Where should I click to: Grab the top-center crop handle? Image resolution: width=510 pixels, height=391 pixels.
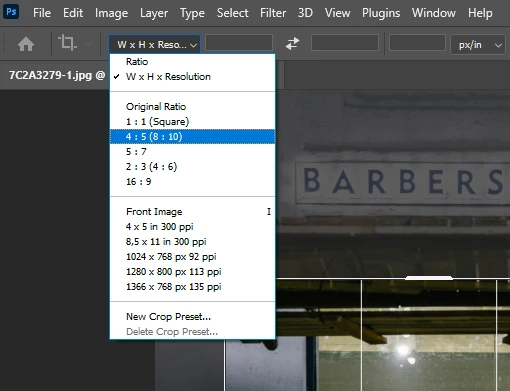tap(429, 278)
